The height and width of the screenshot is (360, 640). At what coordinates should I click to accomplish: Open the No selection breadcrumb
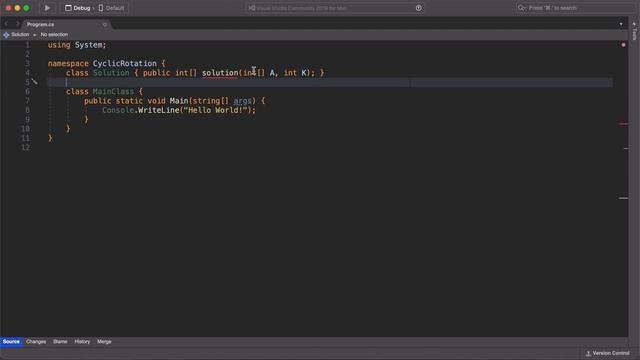click(x=54, y=35)
